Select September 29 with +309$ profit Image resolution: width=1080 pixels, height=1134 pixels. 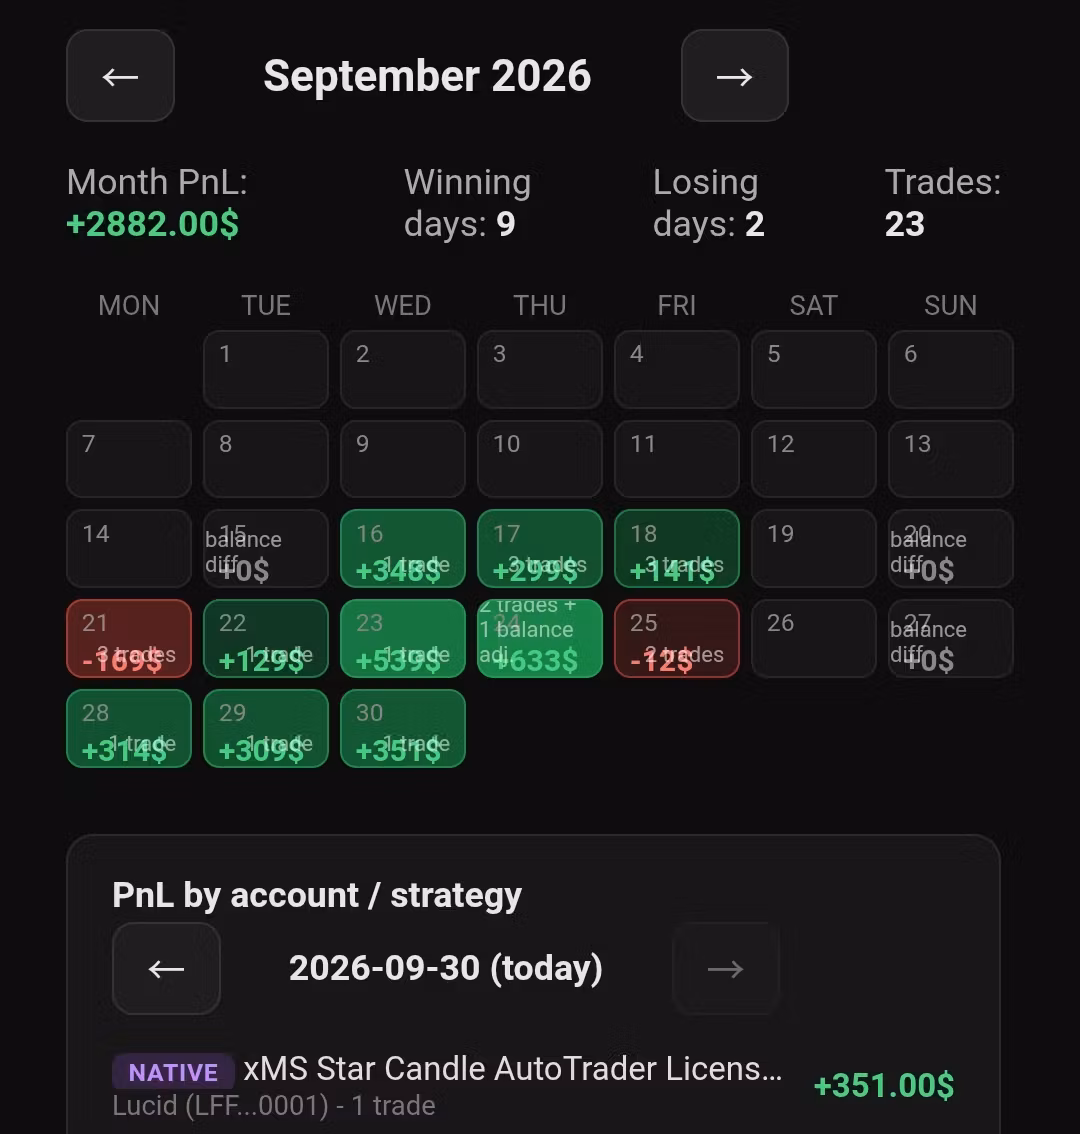[265, 728]
